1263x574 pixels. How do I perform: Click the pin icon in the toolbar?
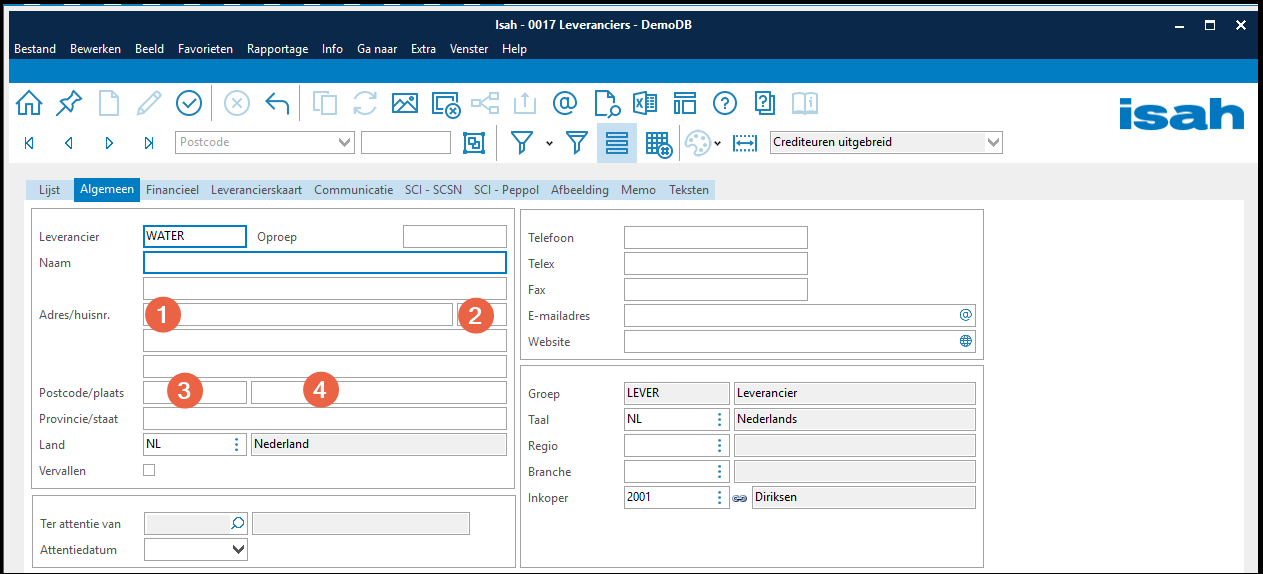coord(69,103)
